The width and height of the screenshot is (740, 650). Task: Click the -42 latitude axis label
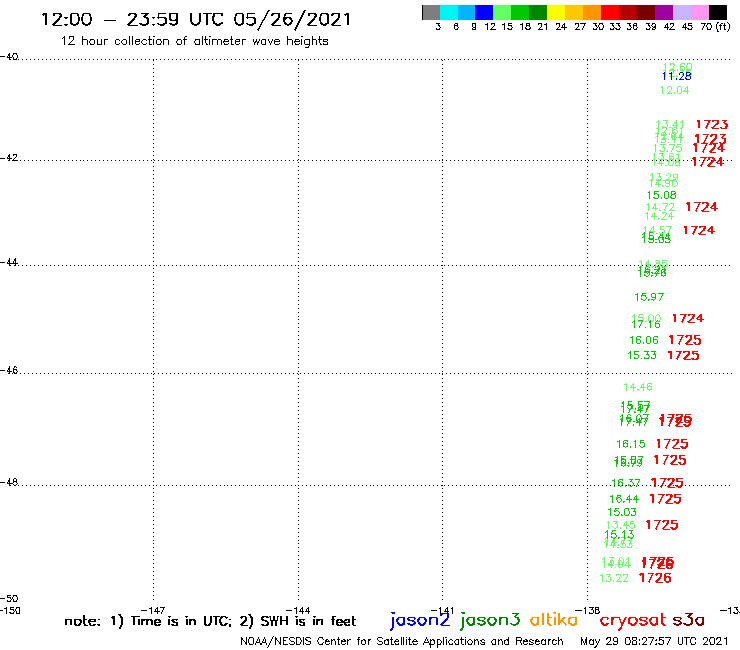9,158
